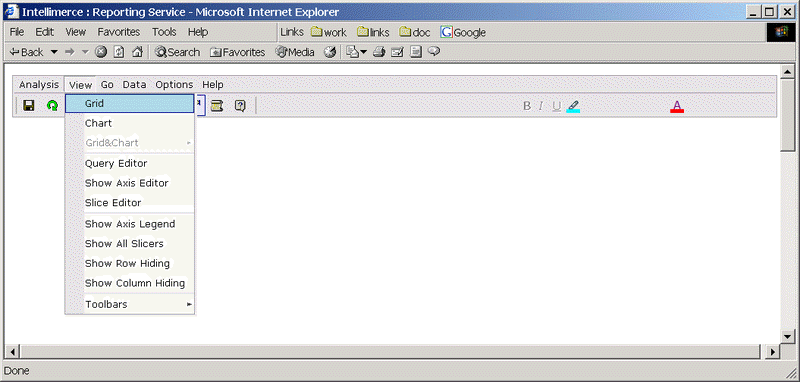
Task: Click the Discuss icon in the browser toolbar
Action: coord(416,52)
